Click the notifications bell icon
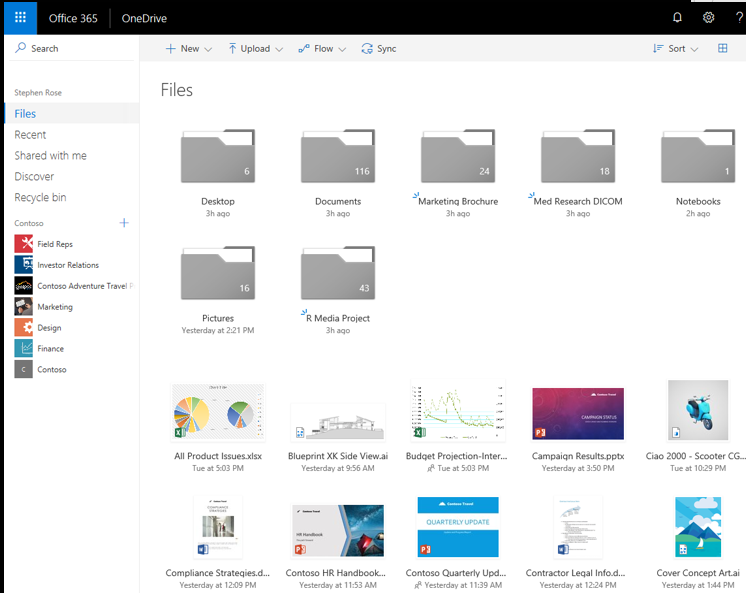The width and height of the screenshot is (746, 593). (x=677, y=17)
